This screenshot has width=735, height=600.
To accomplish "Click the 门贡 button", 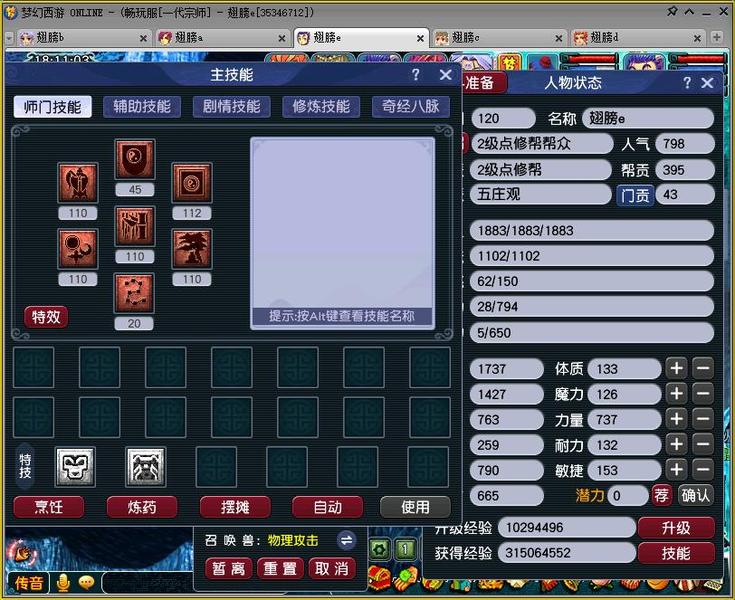I will coord(635,195).
